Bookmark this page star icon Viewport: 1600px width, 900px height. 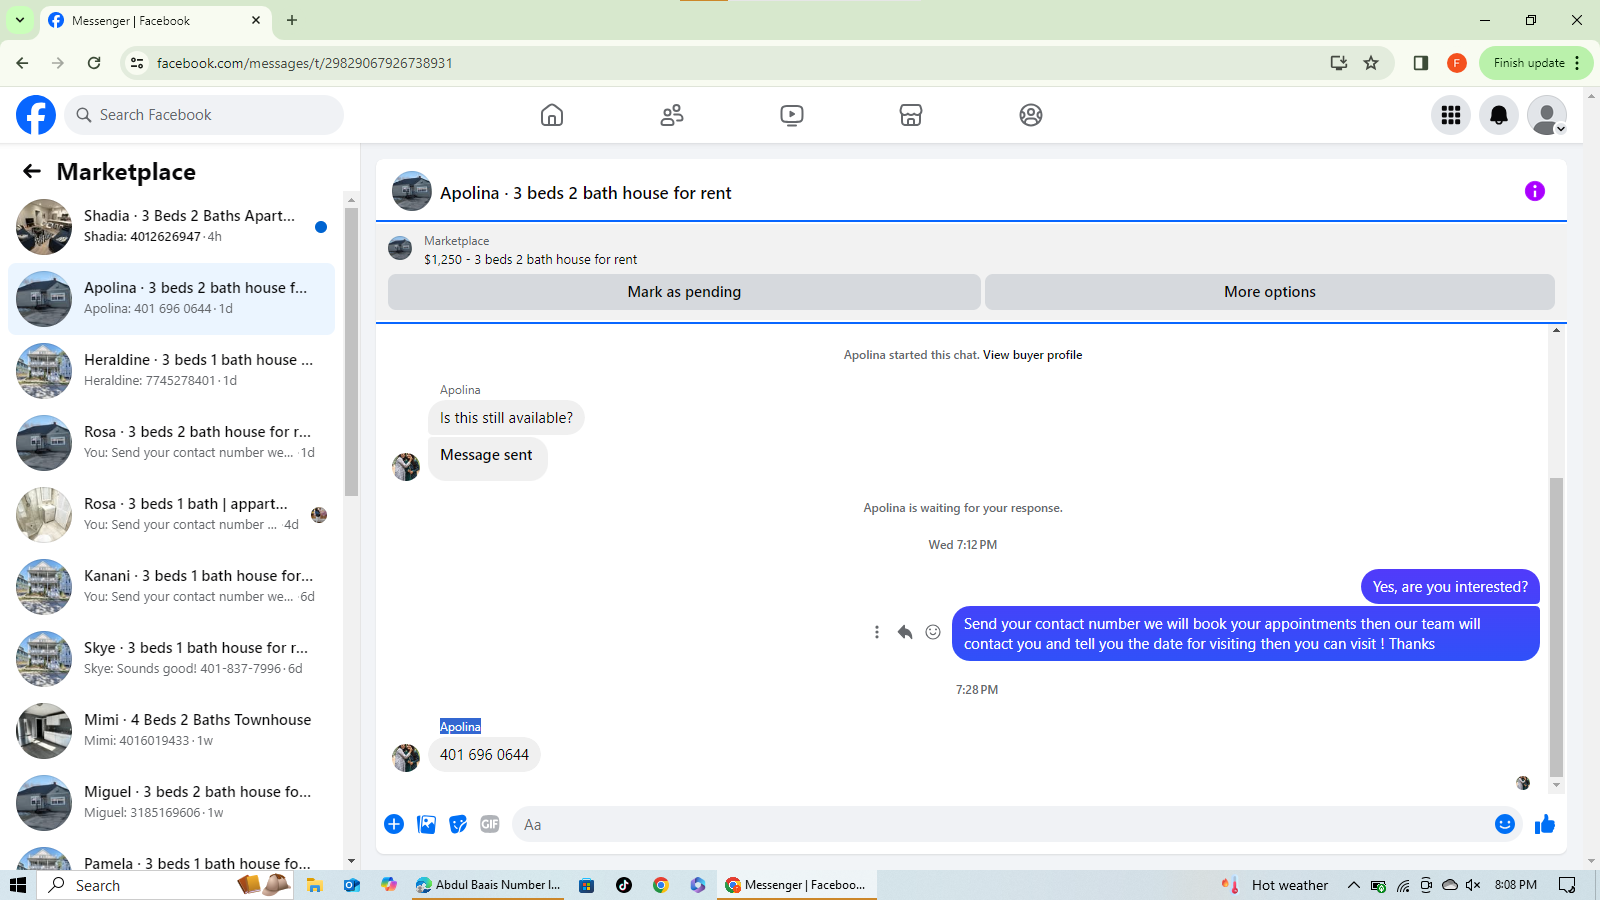[1371, 63]
